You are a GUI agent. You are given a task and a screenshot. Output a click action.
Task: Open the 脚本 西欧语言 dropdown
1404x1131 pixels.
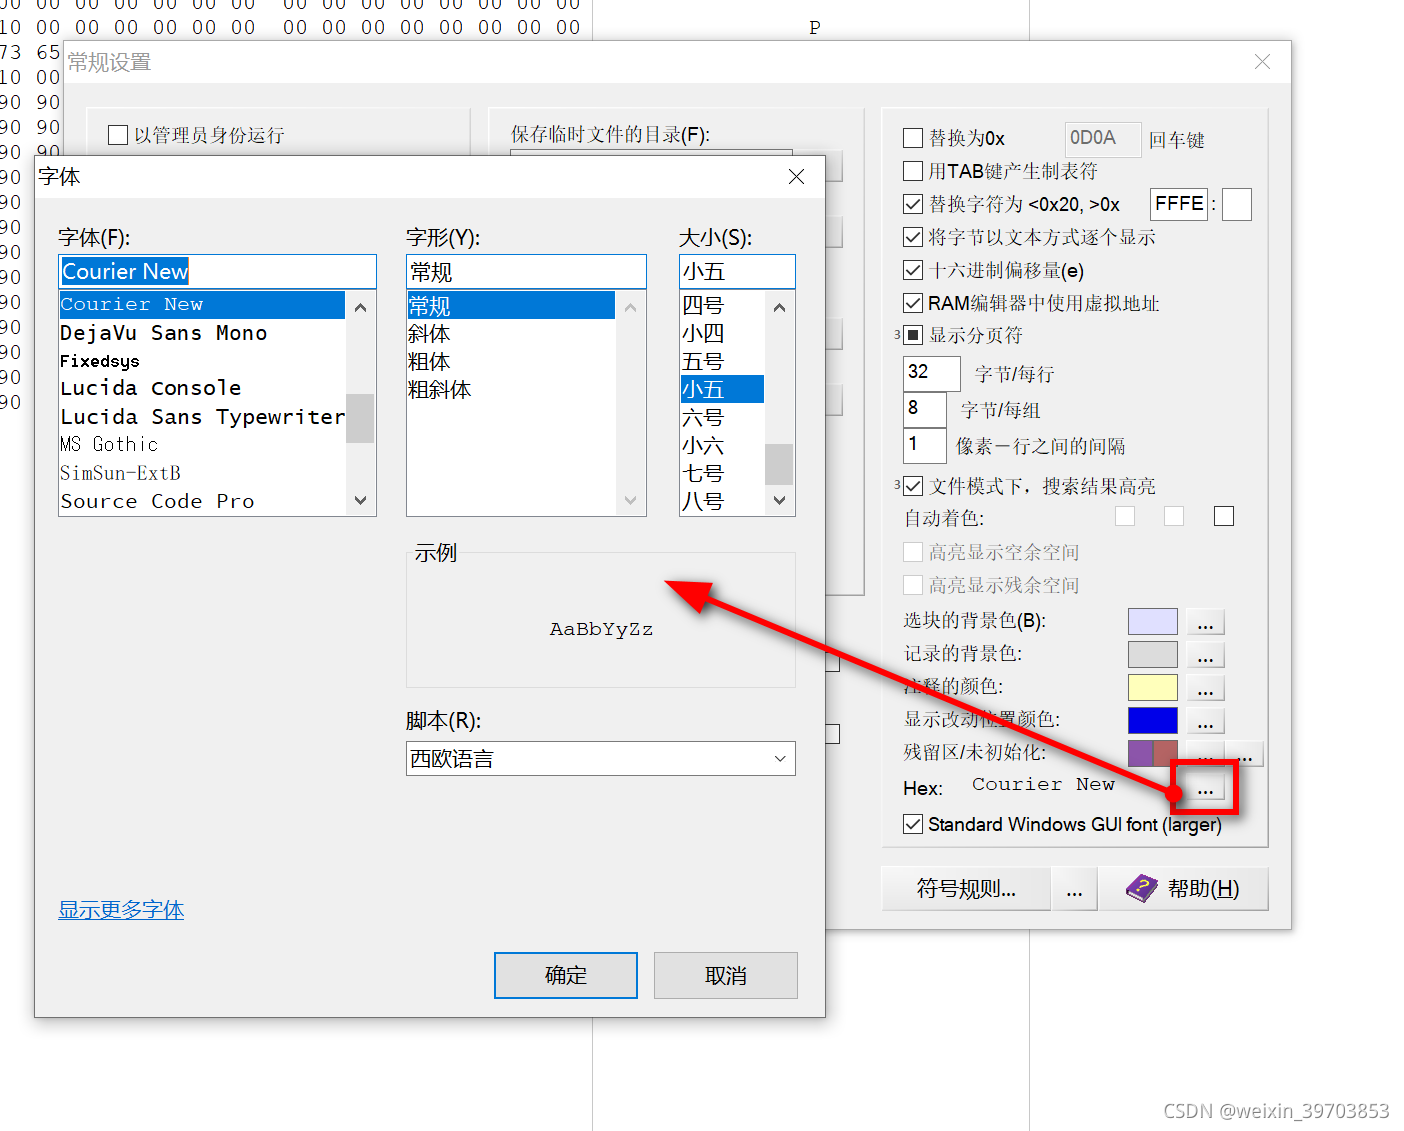click(x=601, y=758)
